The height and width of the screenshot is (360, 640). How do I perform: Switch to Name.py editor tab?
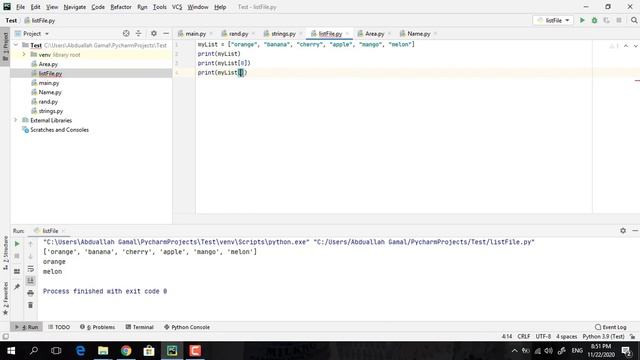tap(418, 33)
